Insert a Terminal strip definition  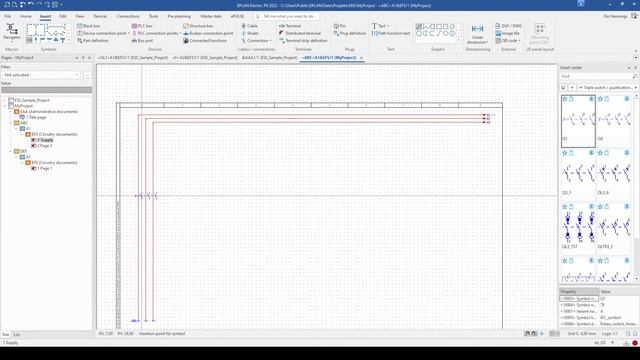(x=303, y=40)
